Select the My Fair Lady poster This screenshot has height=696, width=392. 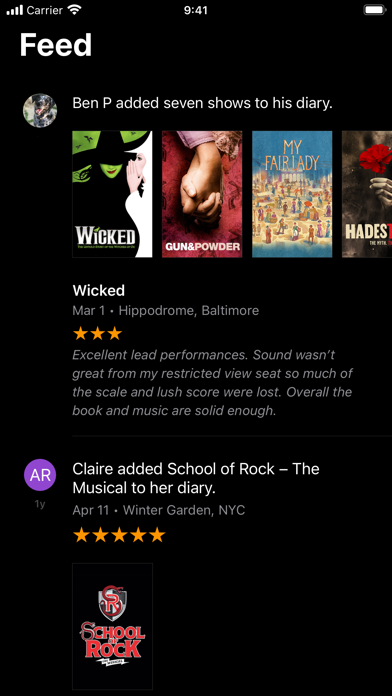[x=292, y=194]
